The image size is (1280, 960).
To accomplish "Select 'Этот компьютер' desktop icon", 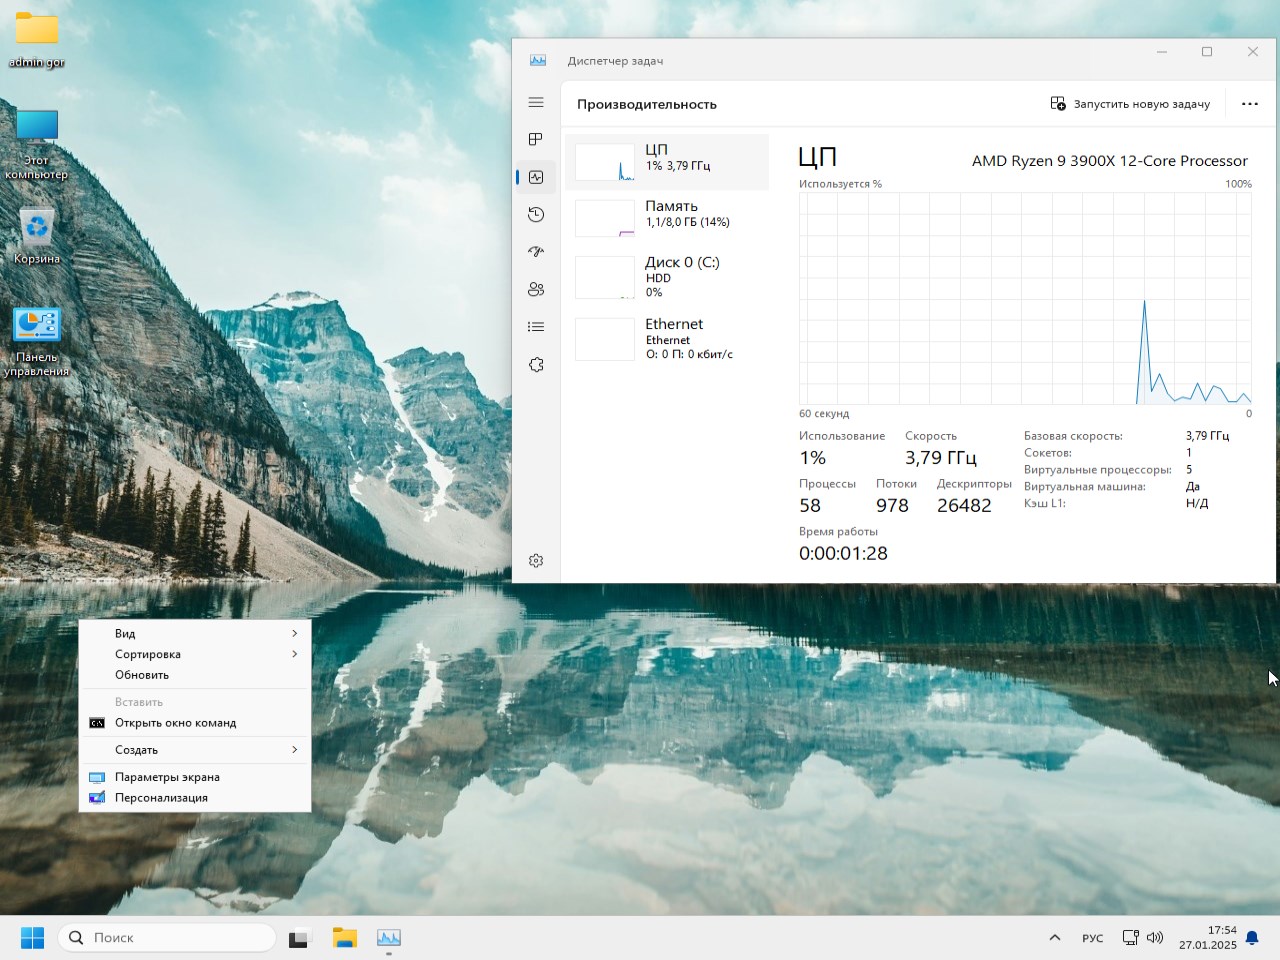I will click(37, 144).
